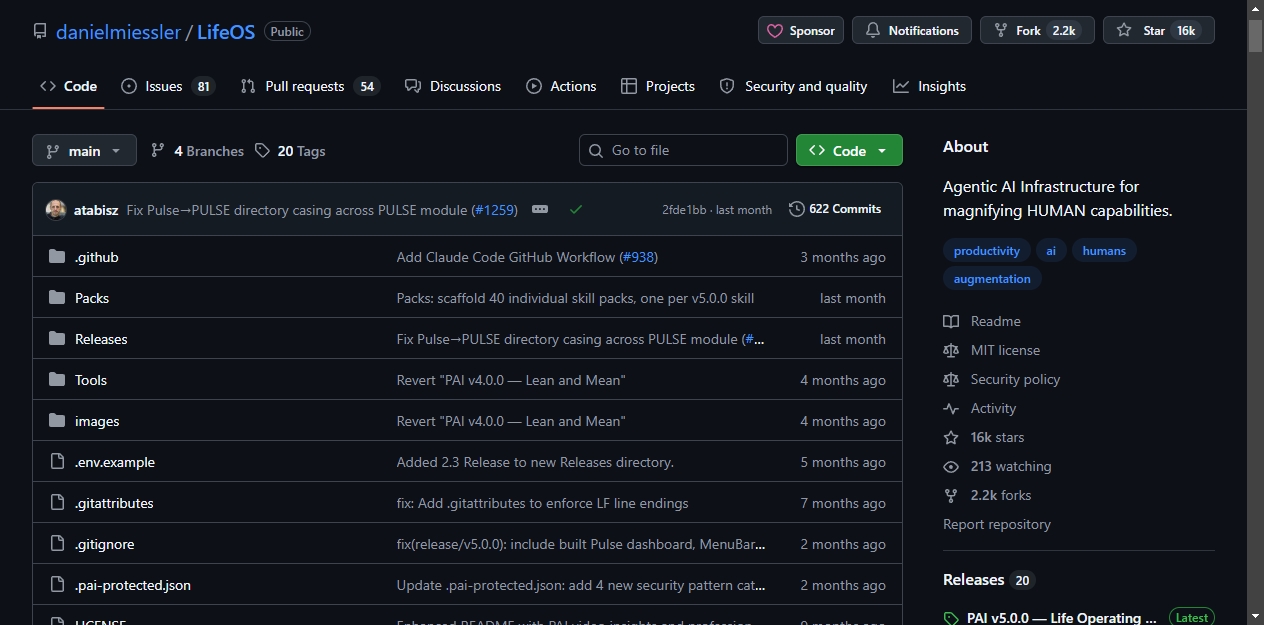Click the Tools folder icon
The height and width of the screenshot is (625, 1264).
click(57, 380)
